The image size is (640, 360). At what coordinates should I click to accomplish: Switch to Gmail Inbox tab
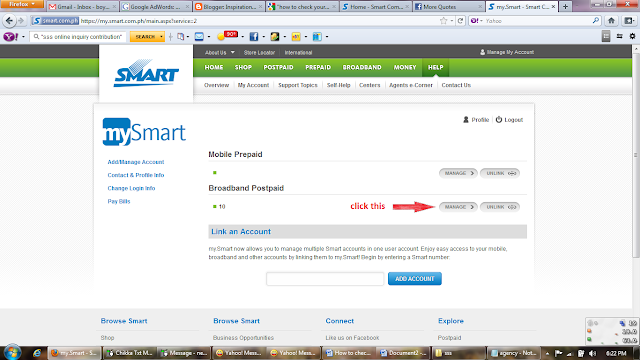pos(82,7)
